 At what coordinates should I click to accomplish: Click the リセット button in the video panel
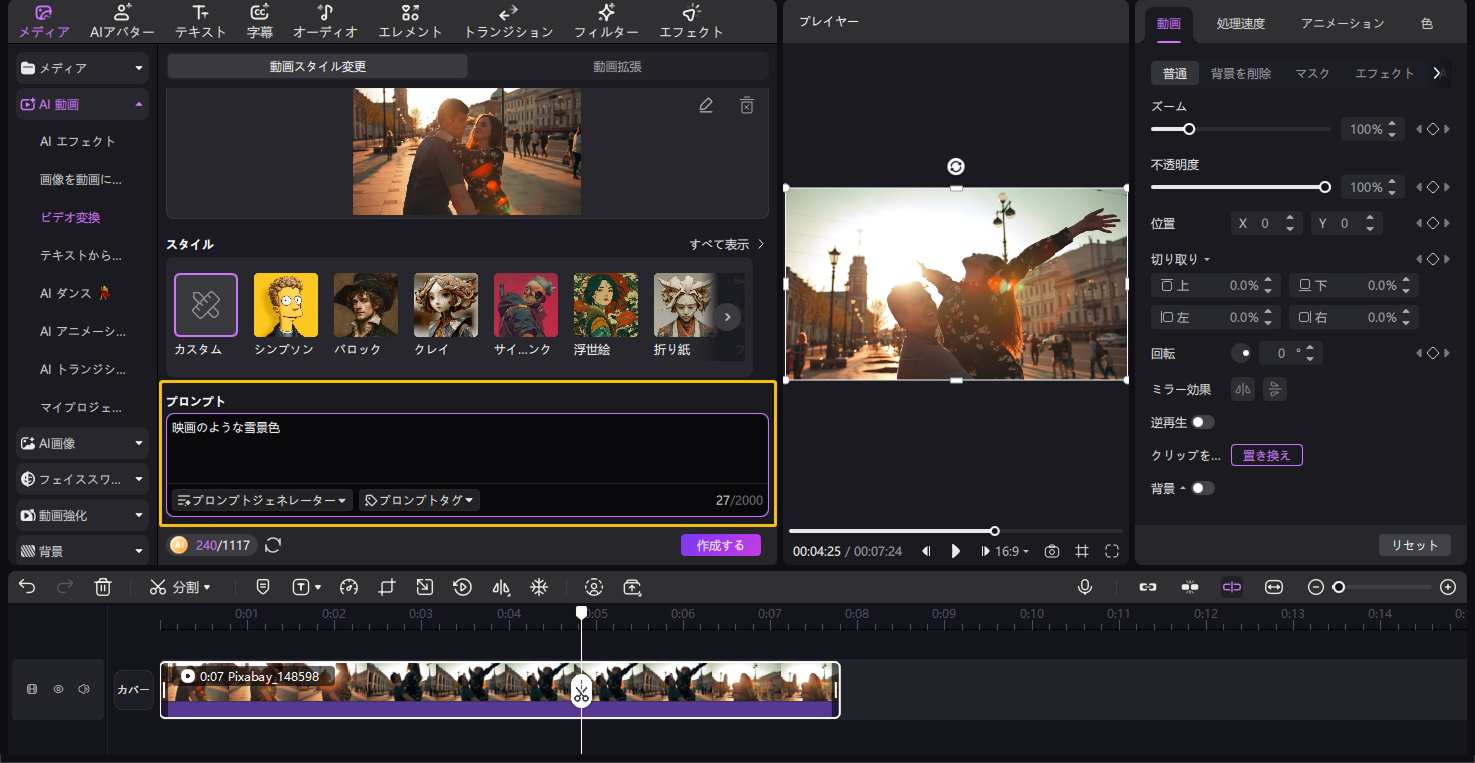[1414, 545]
